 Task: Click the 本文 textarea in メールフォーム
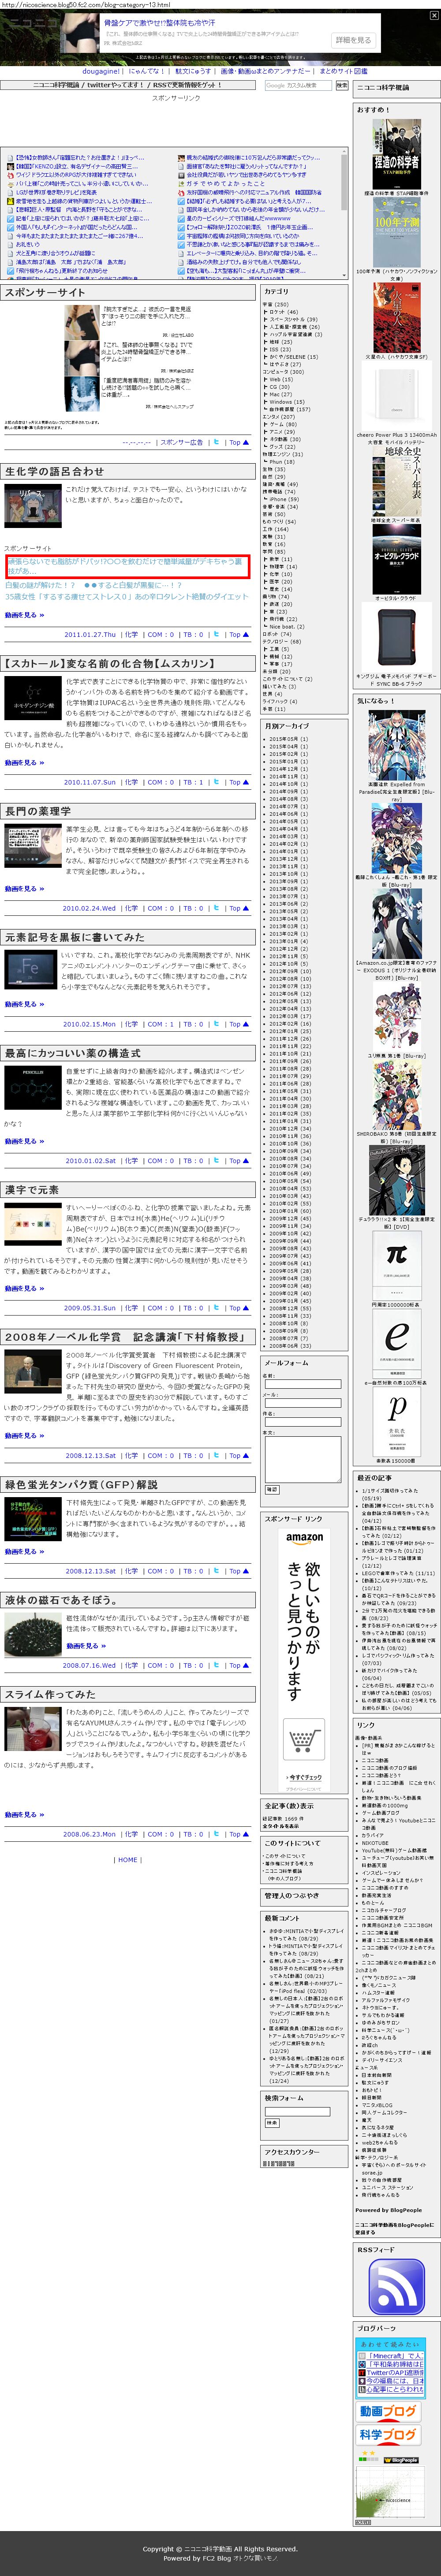point(303,1459)
